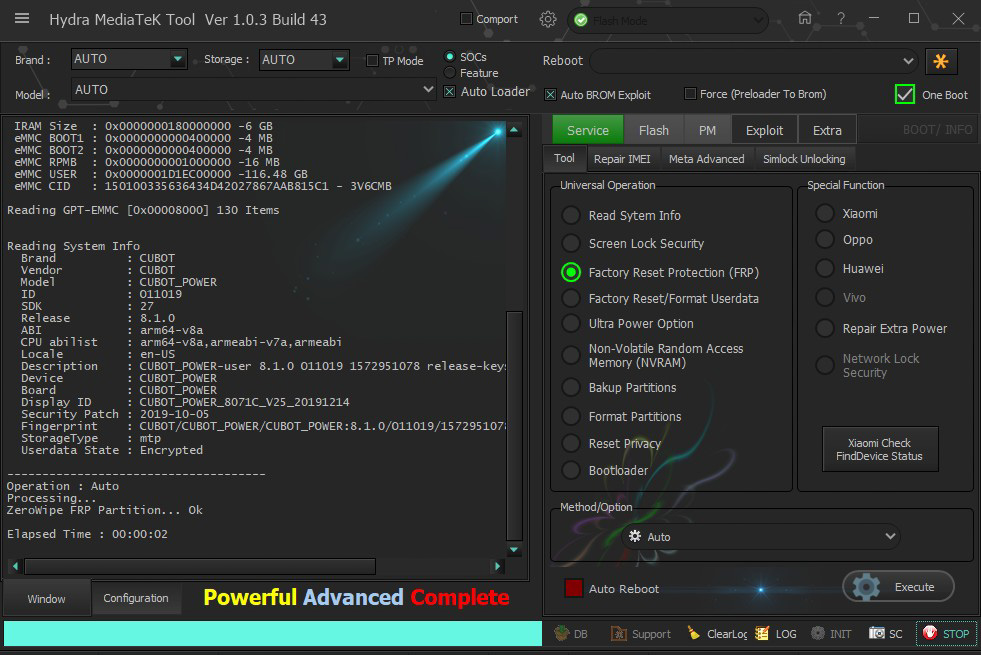Click the log panel horizontal scrollbar
The width and height of the screenshot is (981, 655).
click(x=200, y=566)
